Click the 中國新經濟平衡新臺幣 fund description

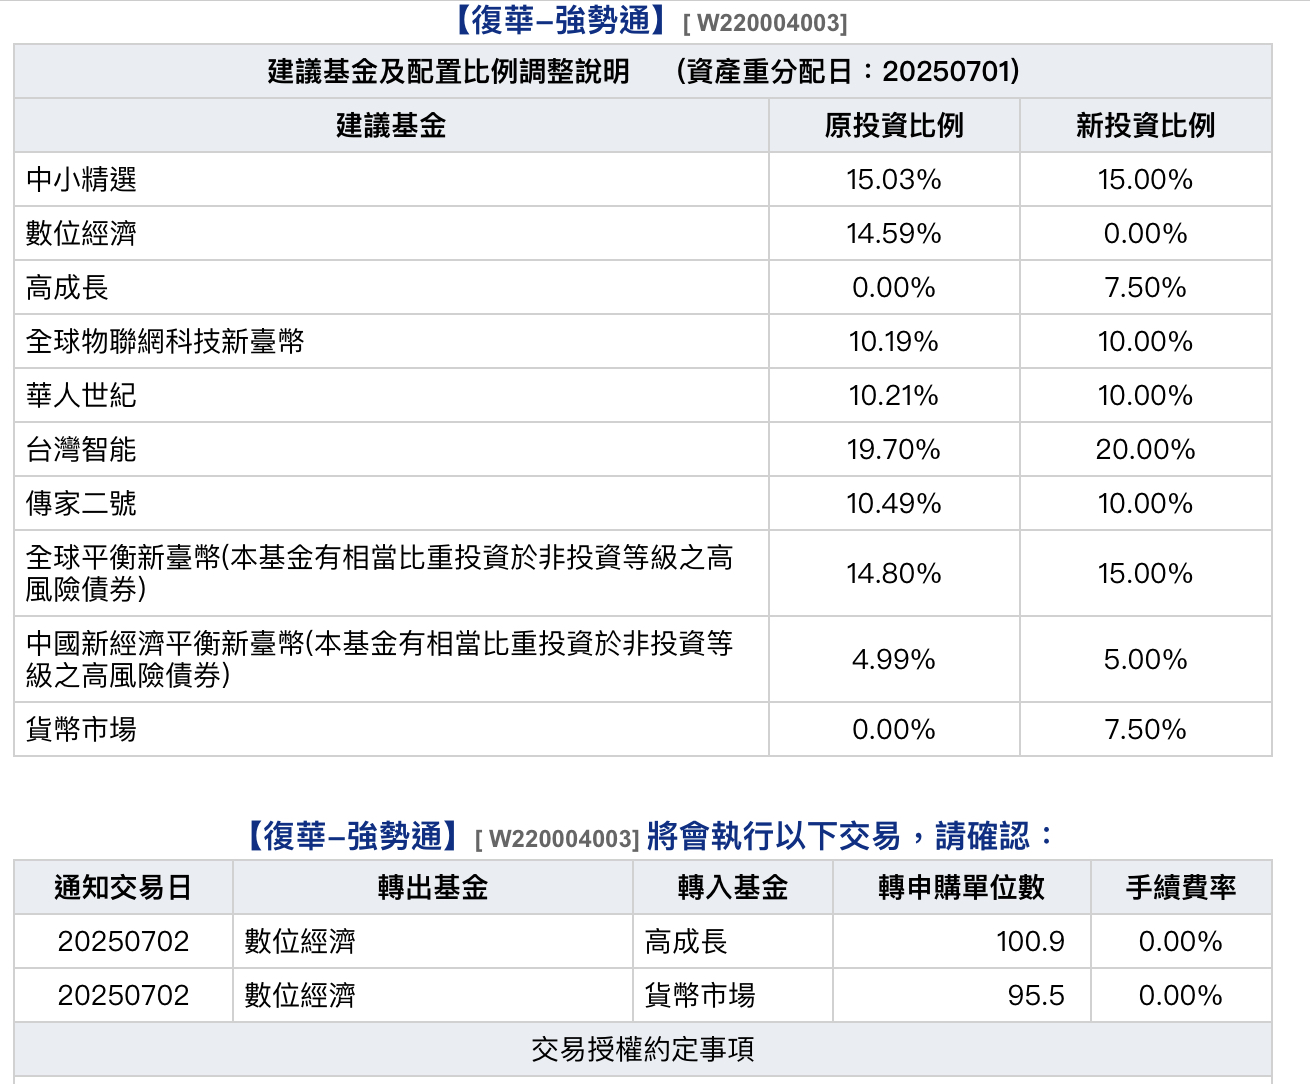(x=380, y=659)
